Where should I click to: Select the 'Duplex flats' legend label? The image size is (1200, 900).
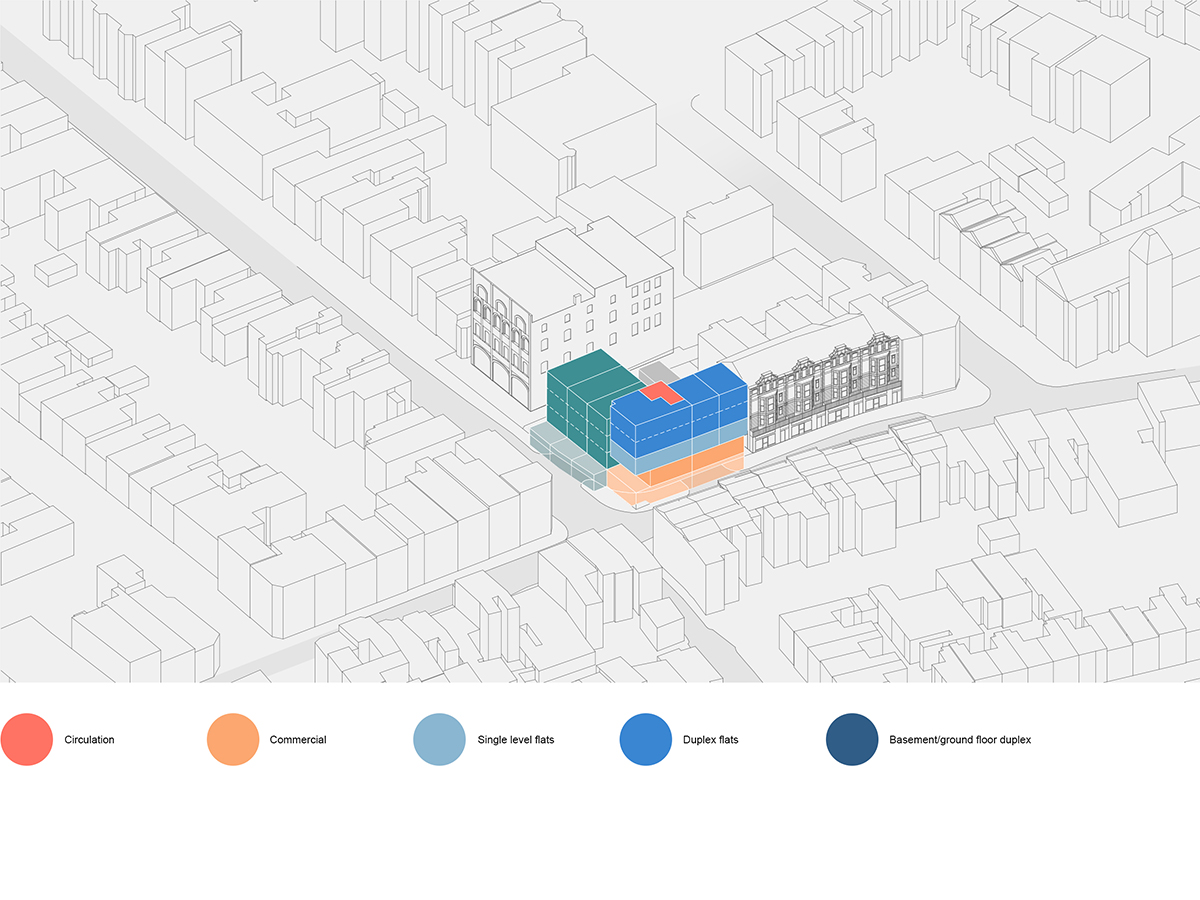pos(710,740)
